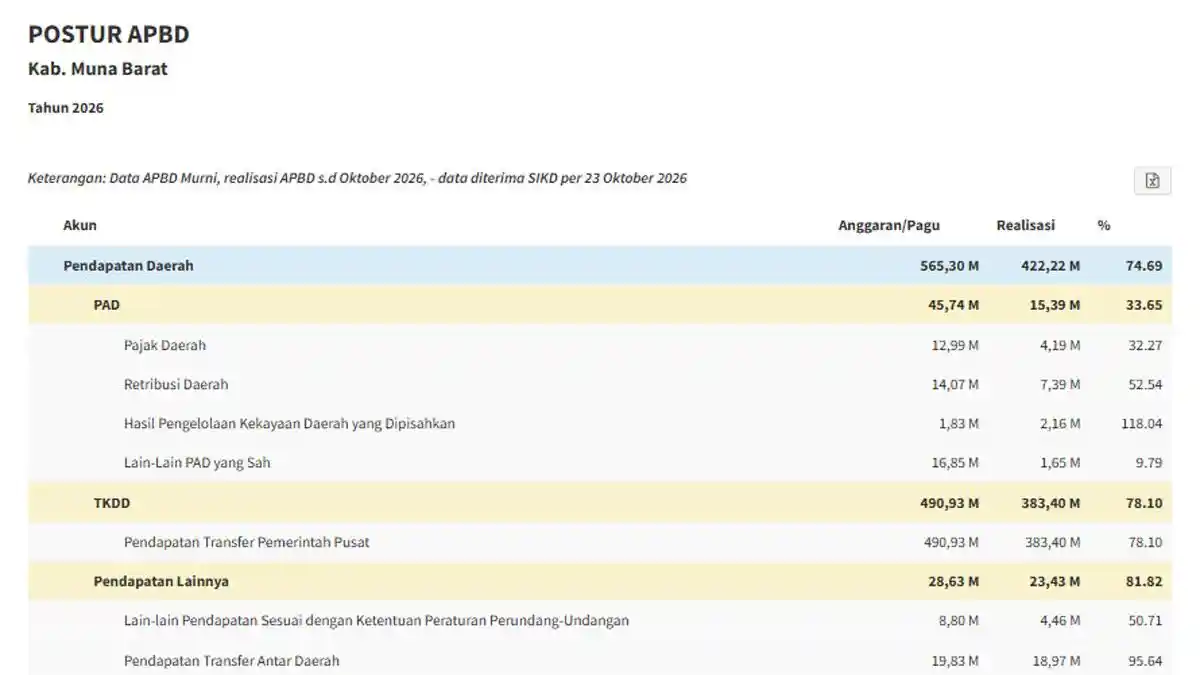Image resolution: width=1200 pixels, height=675 pixels.
Task: Select the 74.69 percentage for Pendapatan Daerah
Action: coord(1144,266)
